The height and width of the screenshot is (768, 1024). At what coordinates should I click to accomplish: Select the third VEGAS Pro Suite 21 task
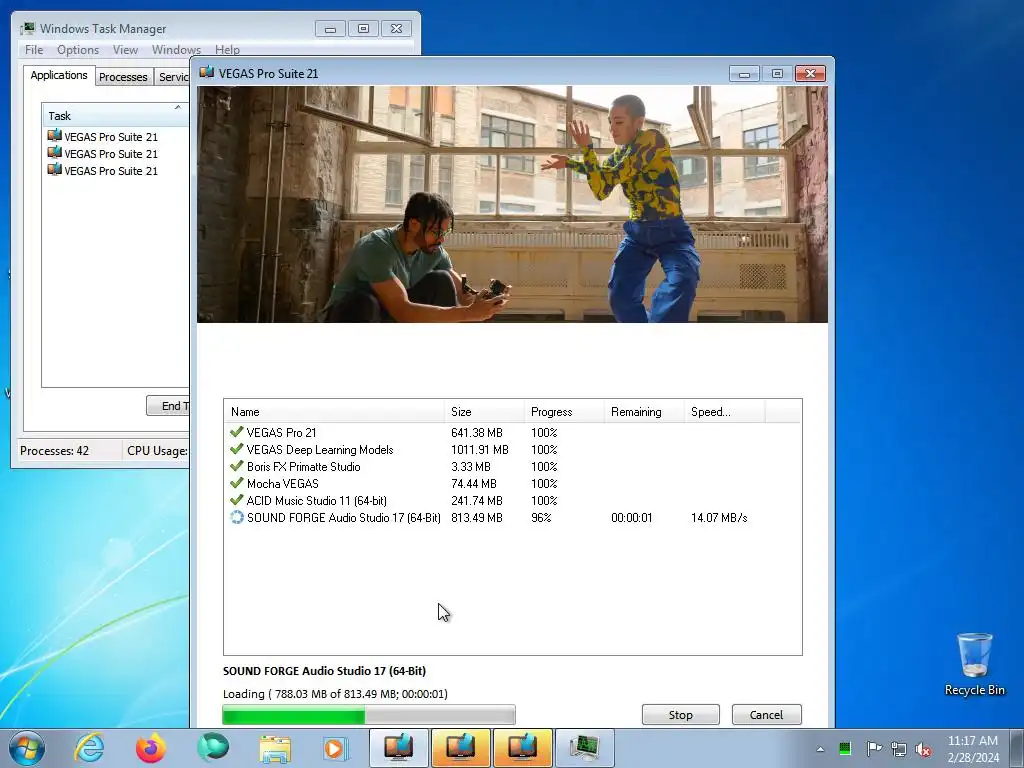coord(111,170)
